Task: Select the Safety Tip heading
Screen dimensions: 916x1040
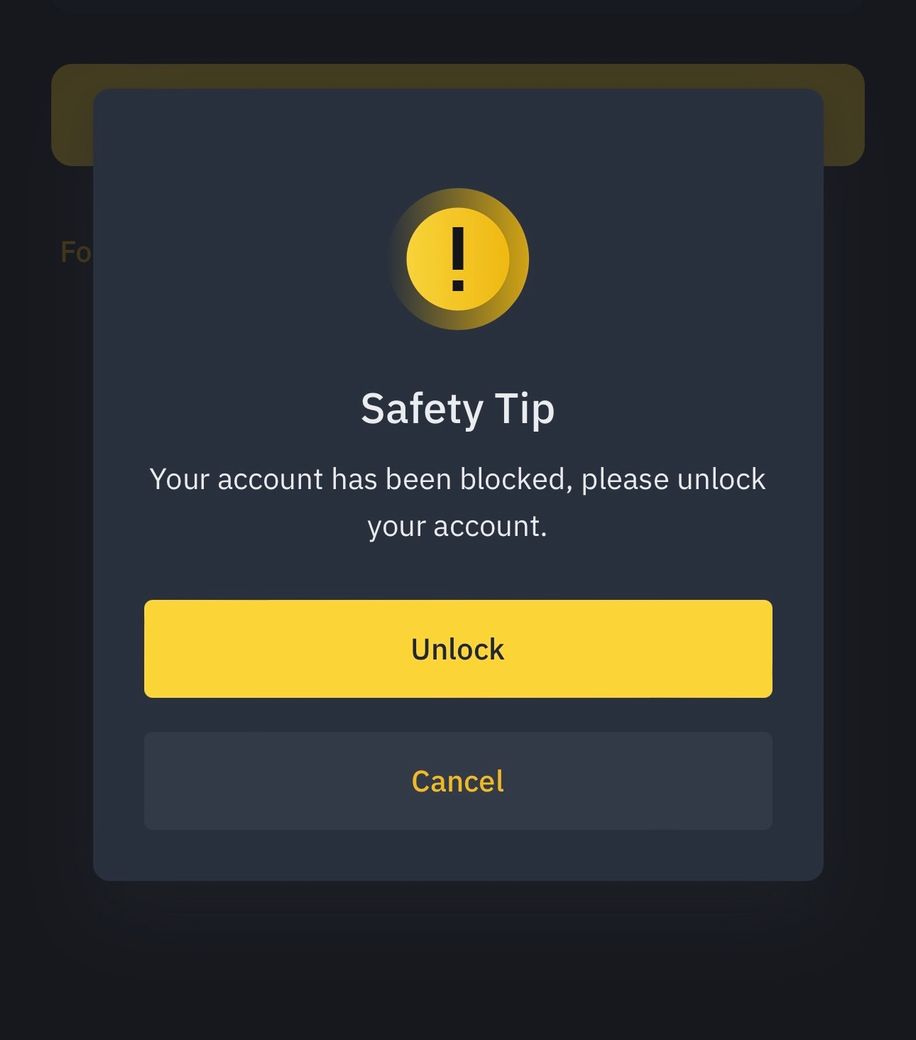Action: tap(458, 408)
